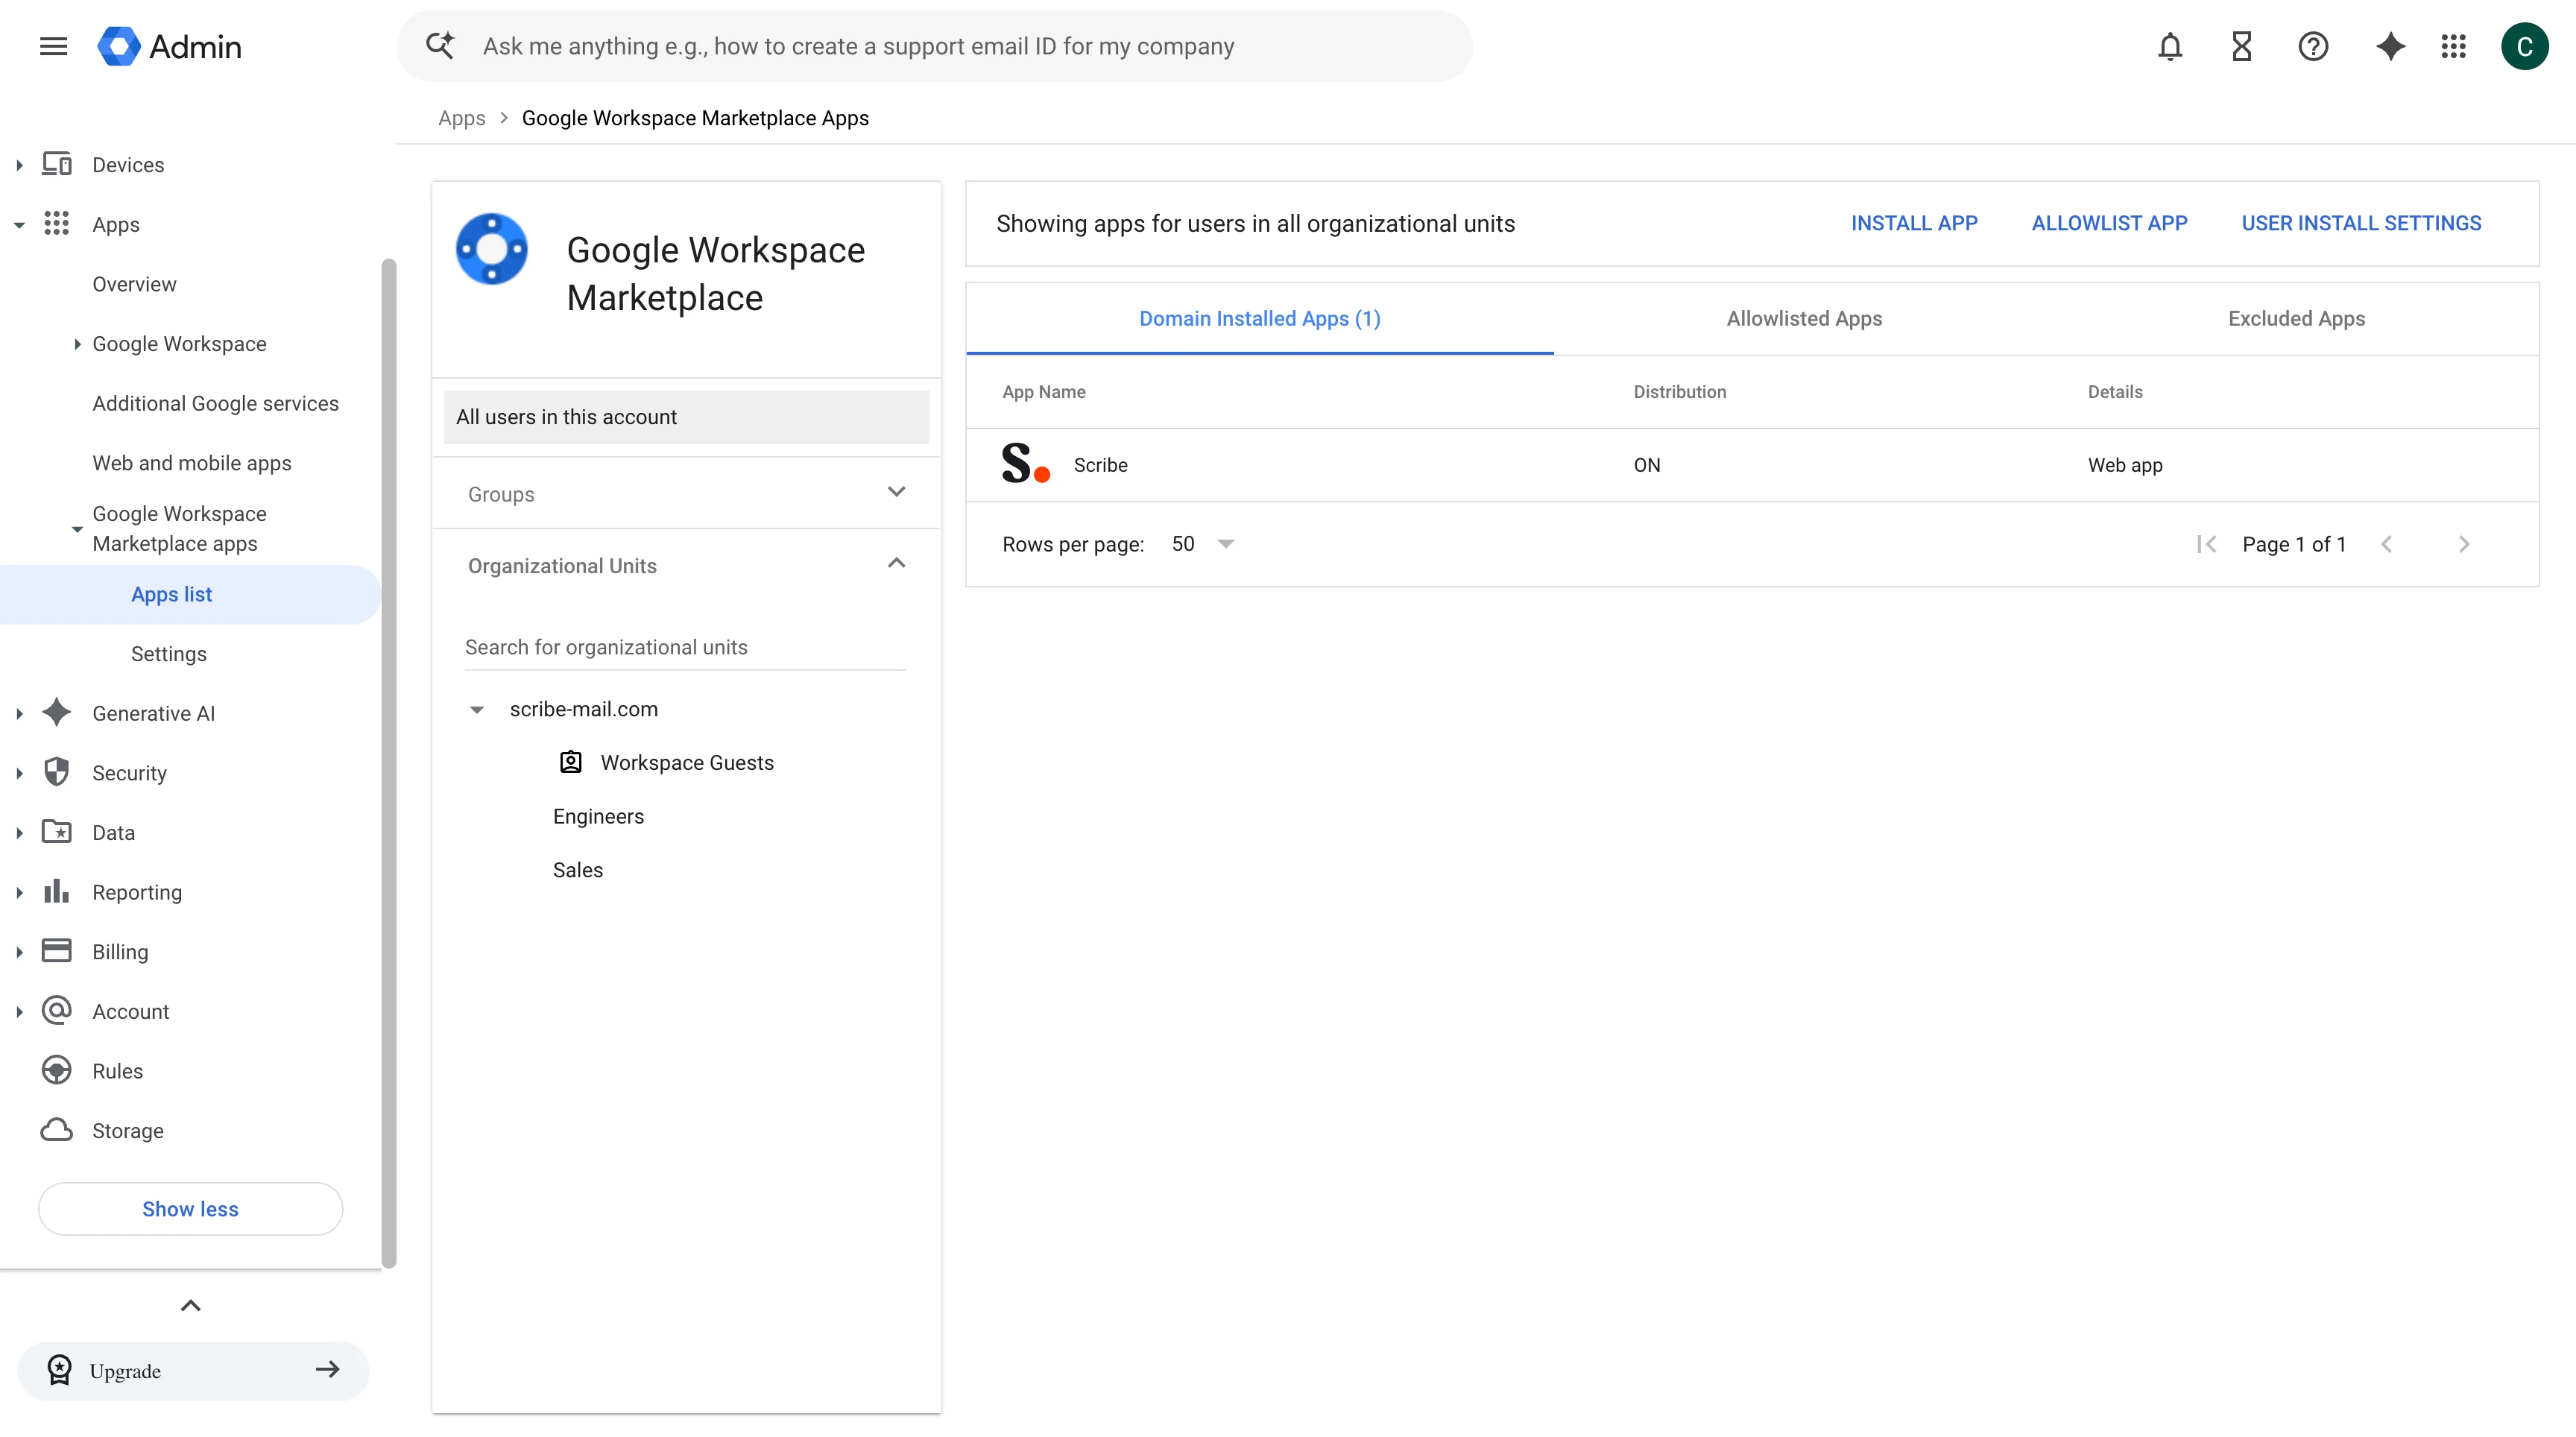Go to first page arrow
The image size is (2576, 1437).
click(x=2206, y=544)
